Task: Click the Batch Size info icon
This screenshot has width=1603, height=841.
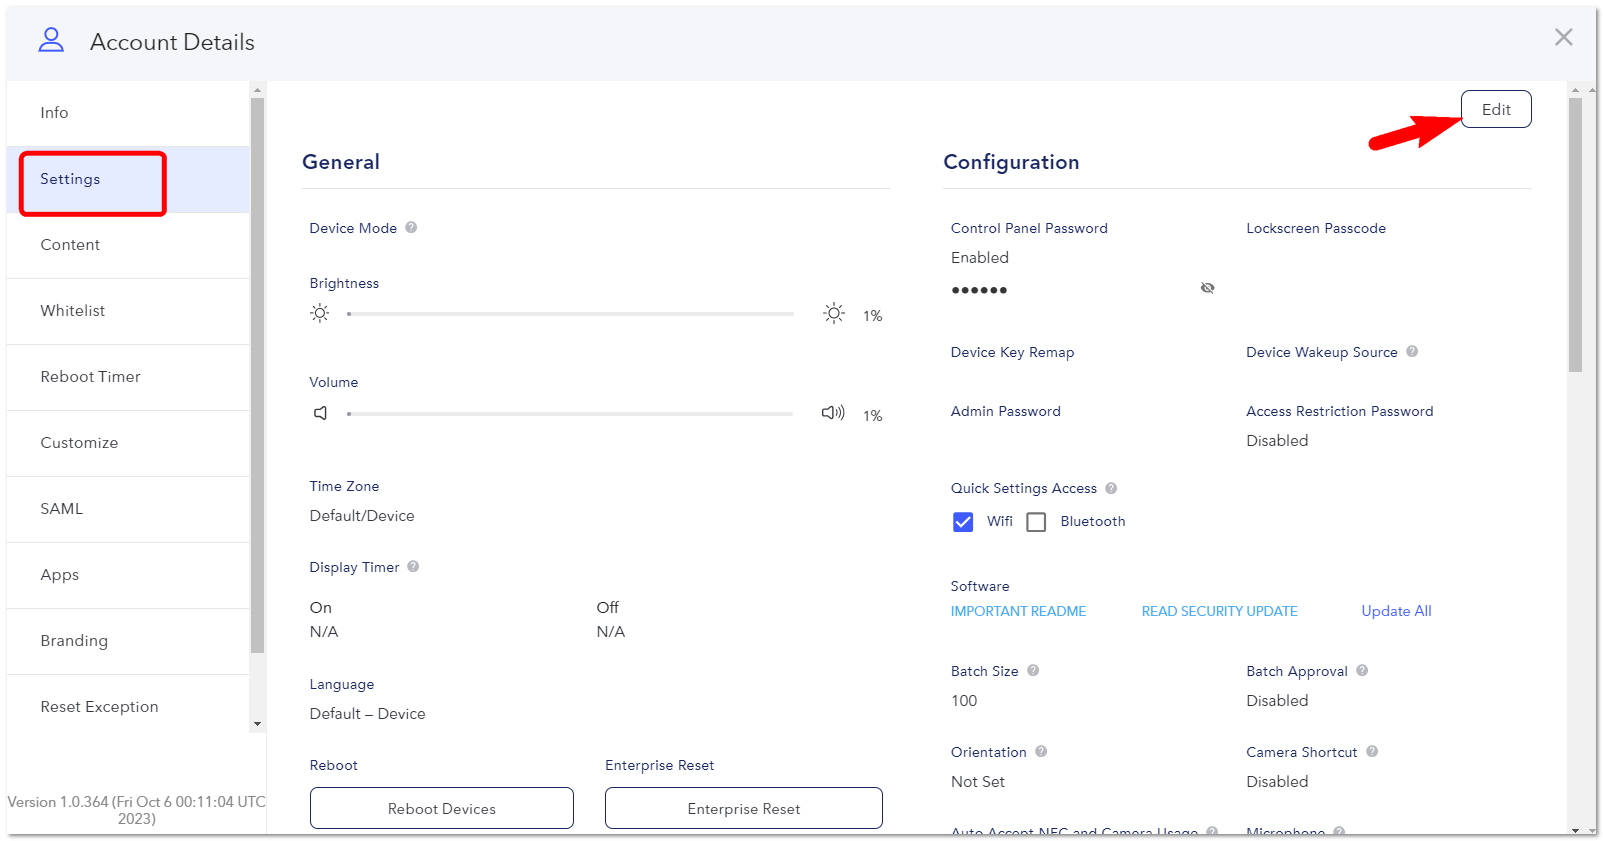Action: 1033,671
